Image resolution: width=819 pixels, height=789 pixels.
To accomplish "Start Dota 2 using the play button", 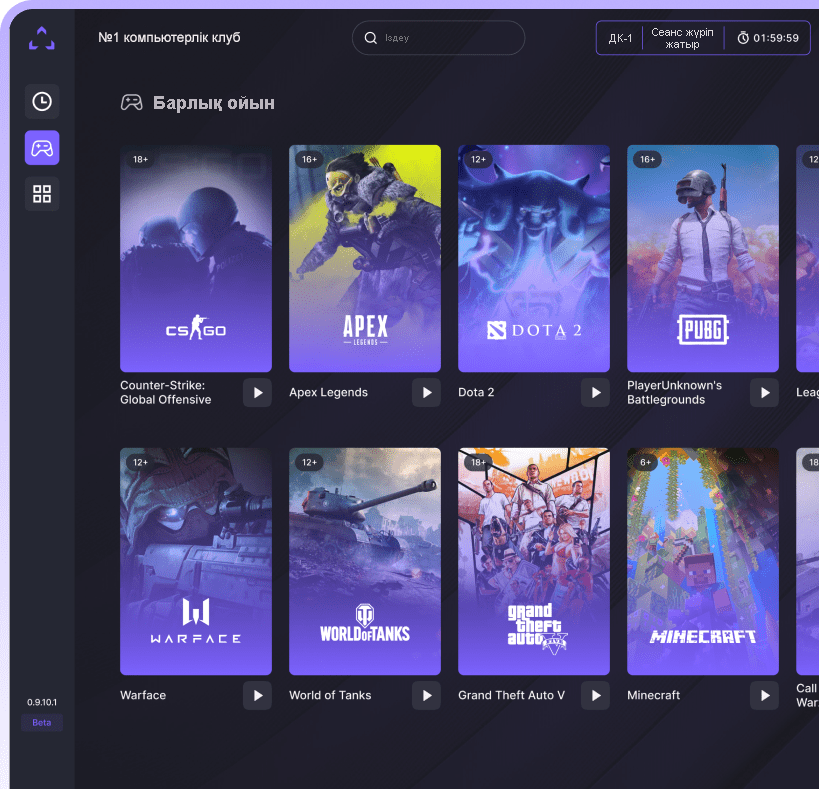I will 595,393.
